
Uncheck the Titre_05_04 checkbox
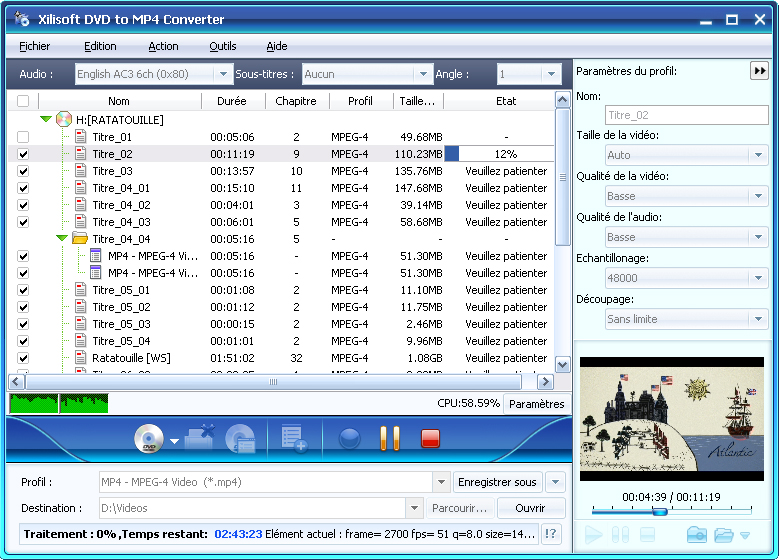pyautogui.click(x=23, y=341)
